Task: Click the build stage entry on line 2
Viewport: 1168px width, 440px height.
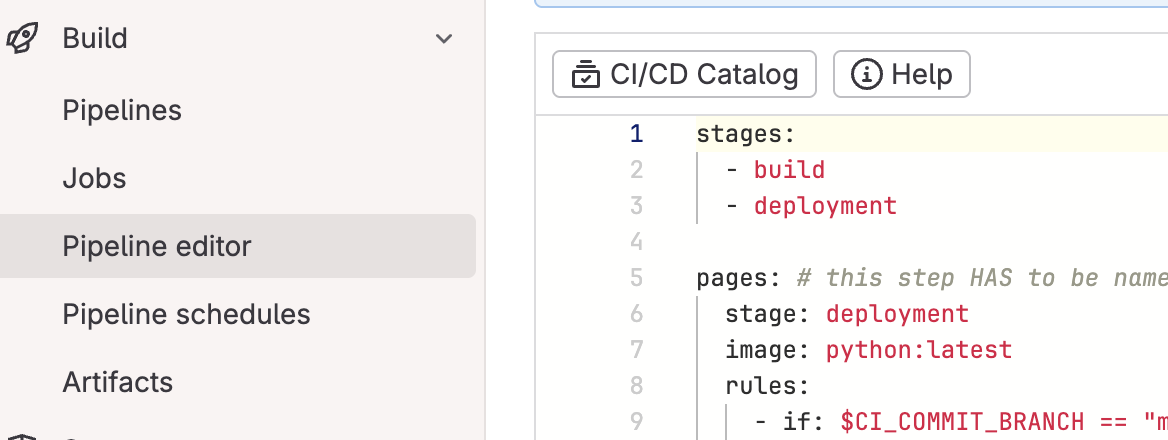Action: pos(789,170)
